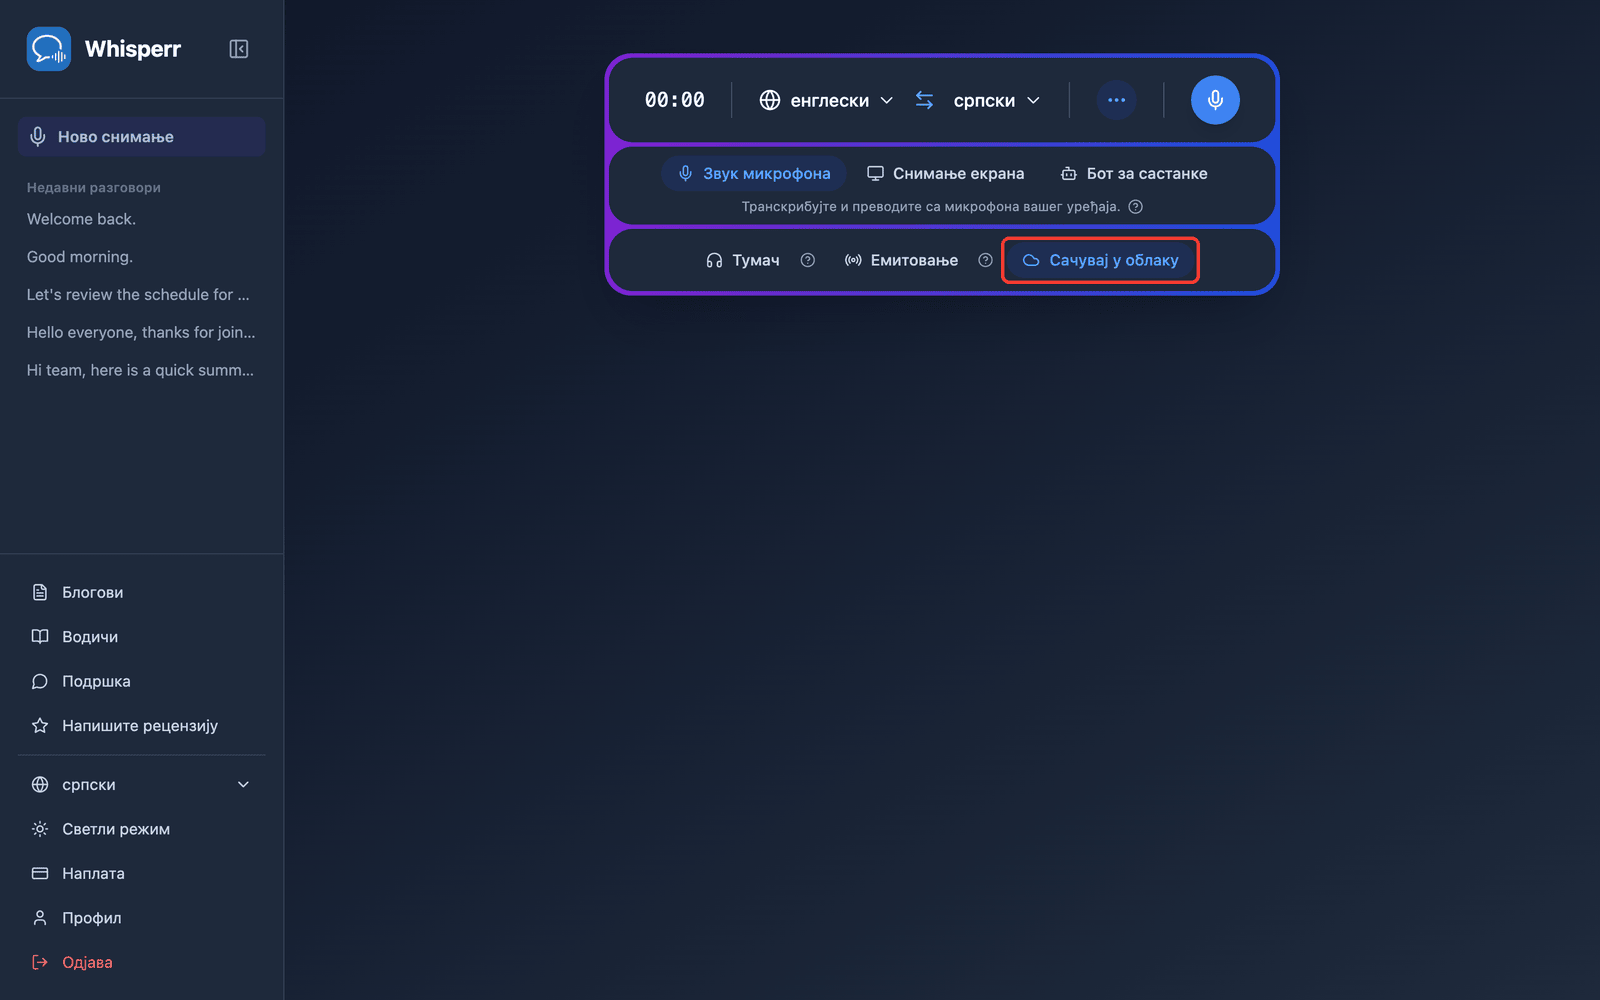Open the 'Welcome back.' conversation
Image resolution: width=1600 pixels, height=1000 pixels.
point(81,219)
